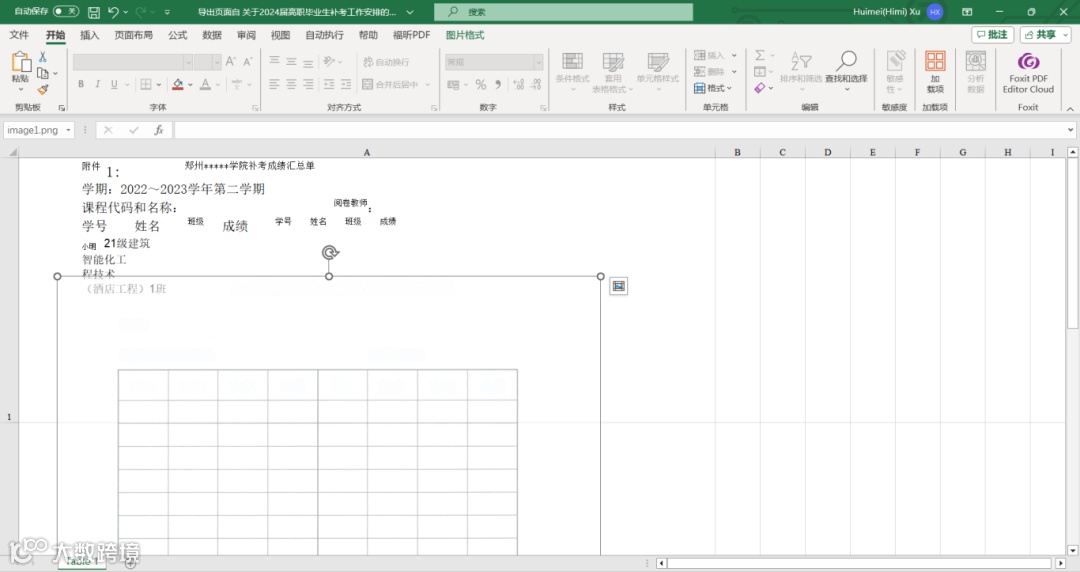Click the image rotation handle
The height and width of the screenshot is (572, 1080).
tap(330, 252)
